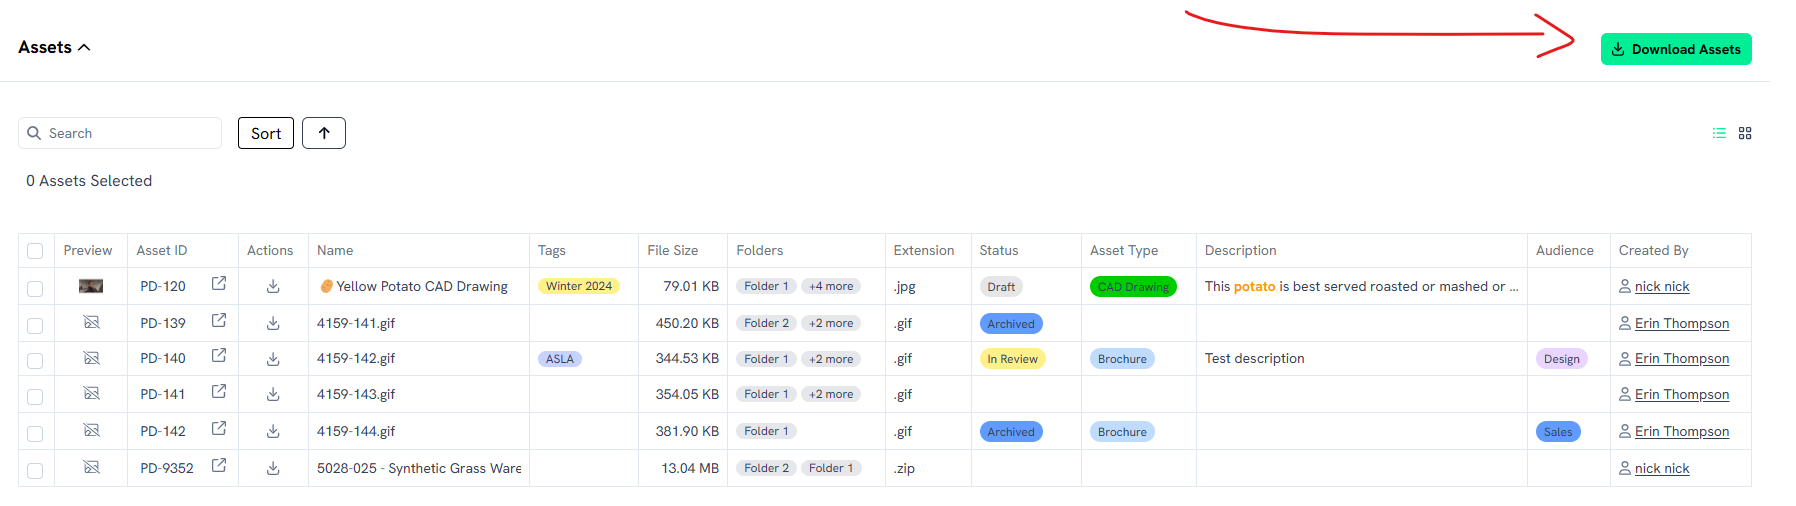The height and width of the screenshot is (506, 1796).
Task: Sort by the File Size column header
Action: pyautogui.click(x=672, y=251)
